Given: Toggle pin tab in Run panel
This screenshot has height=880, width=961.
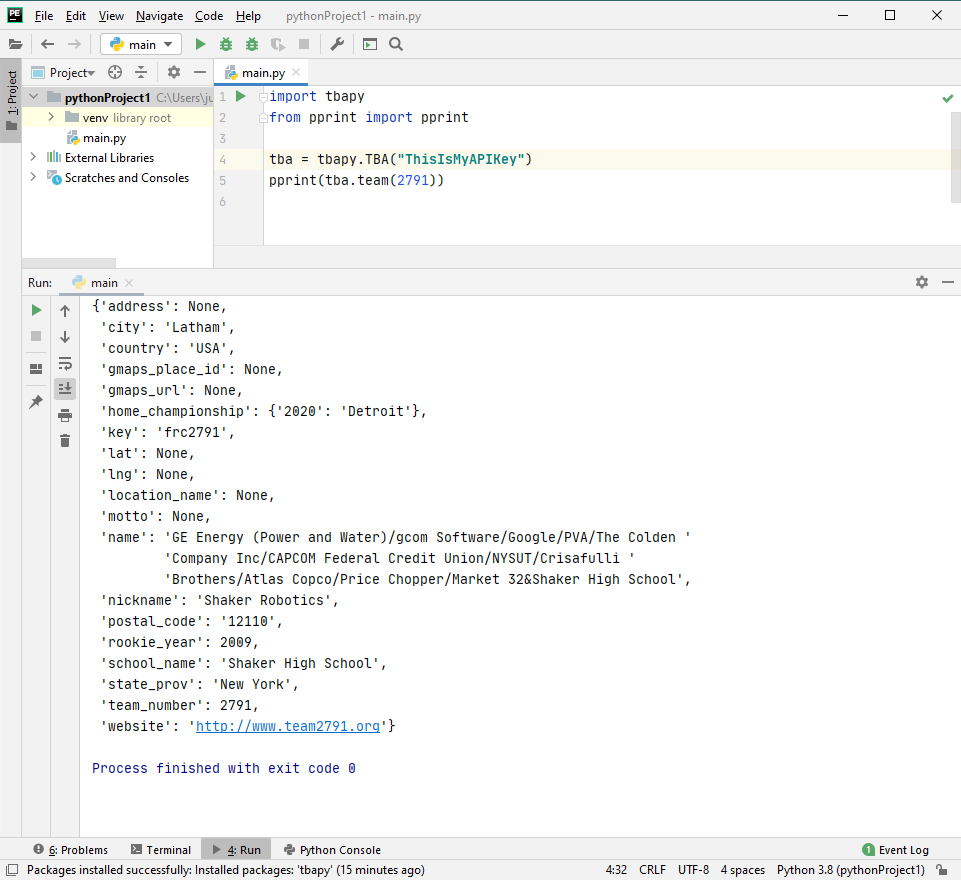Looking at the screenshot, I should 36,402.
